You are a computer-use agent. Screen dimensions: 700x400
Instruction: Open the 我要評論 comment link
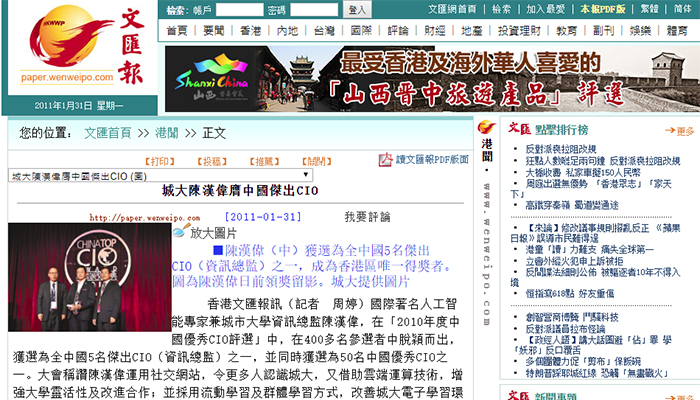[368, 216]
